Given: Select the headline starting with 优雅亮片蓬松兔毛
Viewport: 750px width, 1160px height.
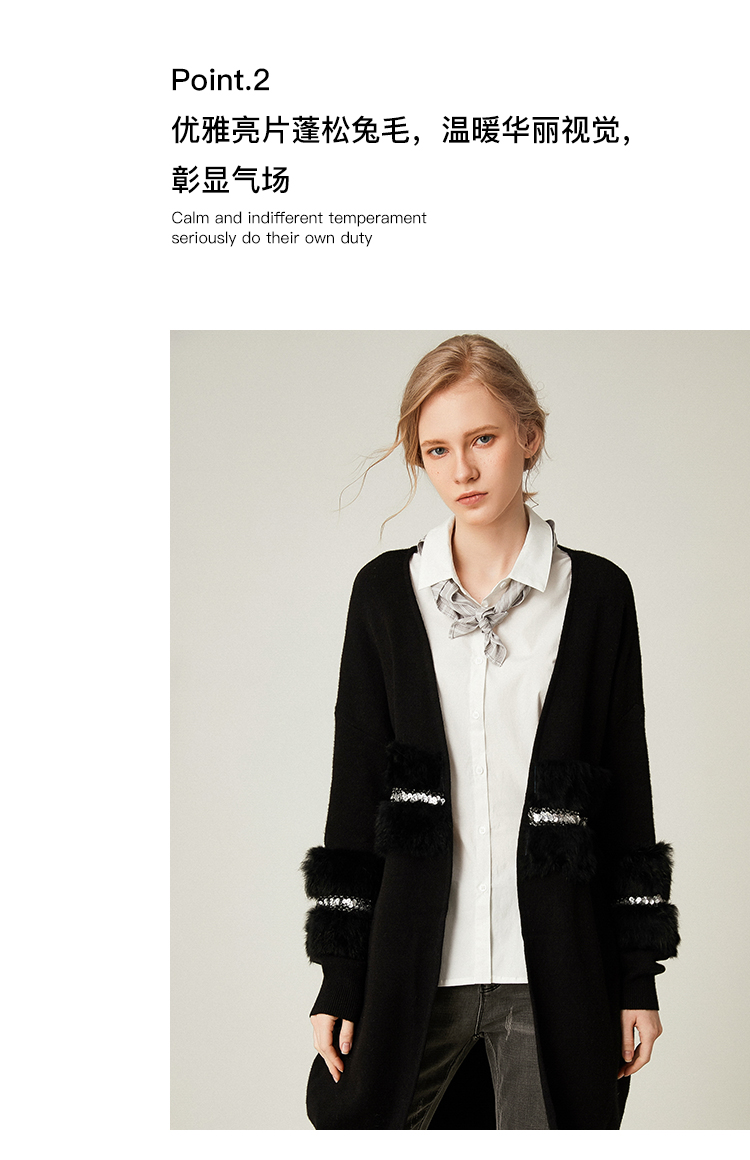Looking at the screenshot, I should coord(403,130).
